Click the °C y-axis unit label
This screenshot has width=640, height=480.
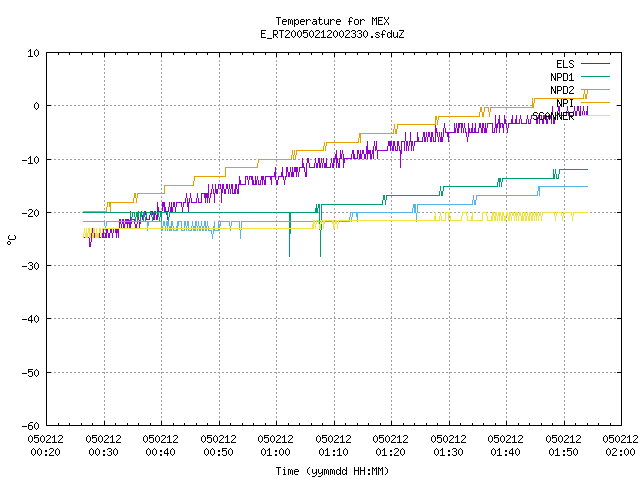(11, 240)
